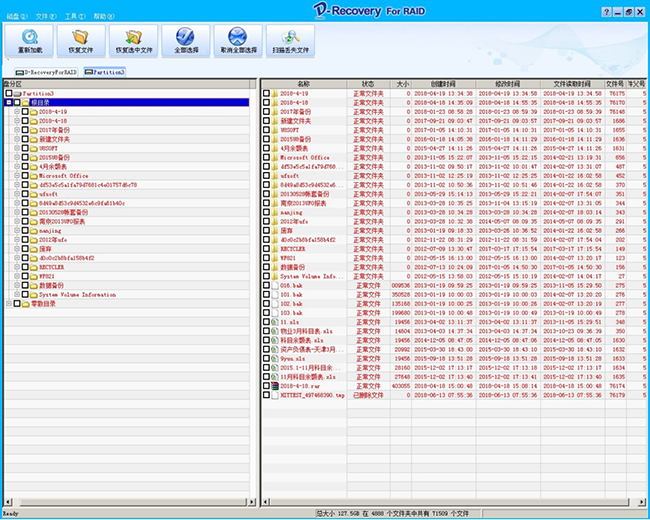Click the file icon of the XDTTEST tmp file
Screen dimensions: 650x520
tap(274, 395)
